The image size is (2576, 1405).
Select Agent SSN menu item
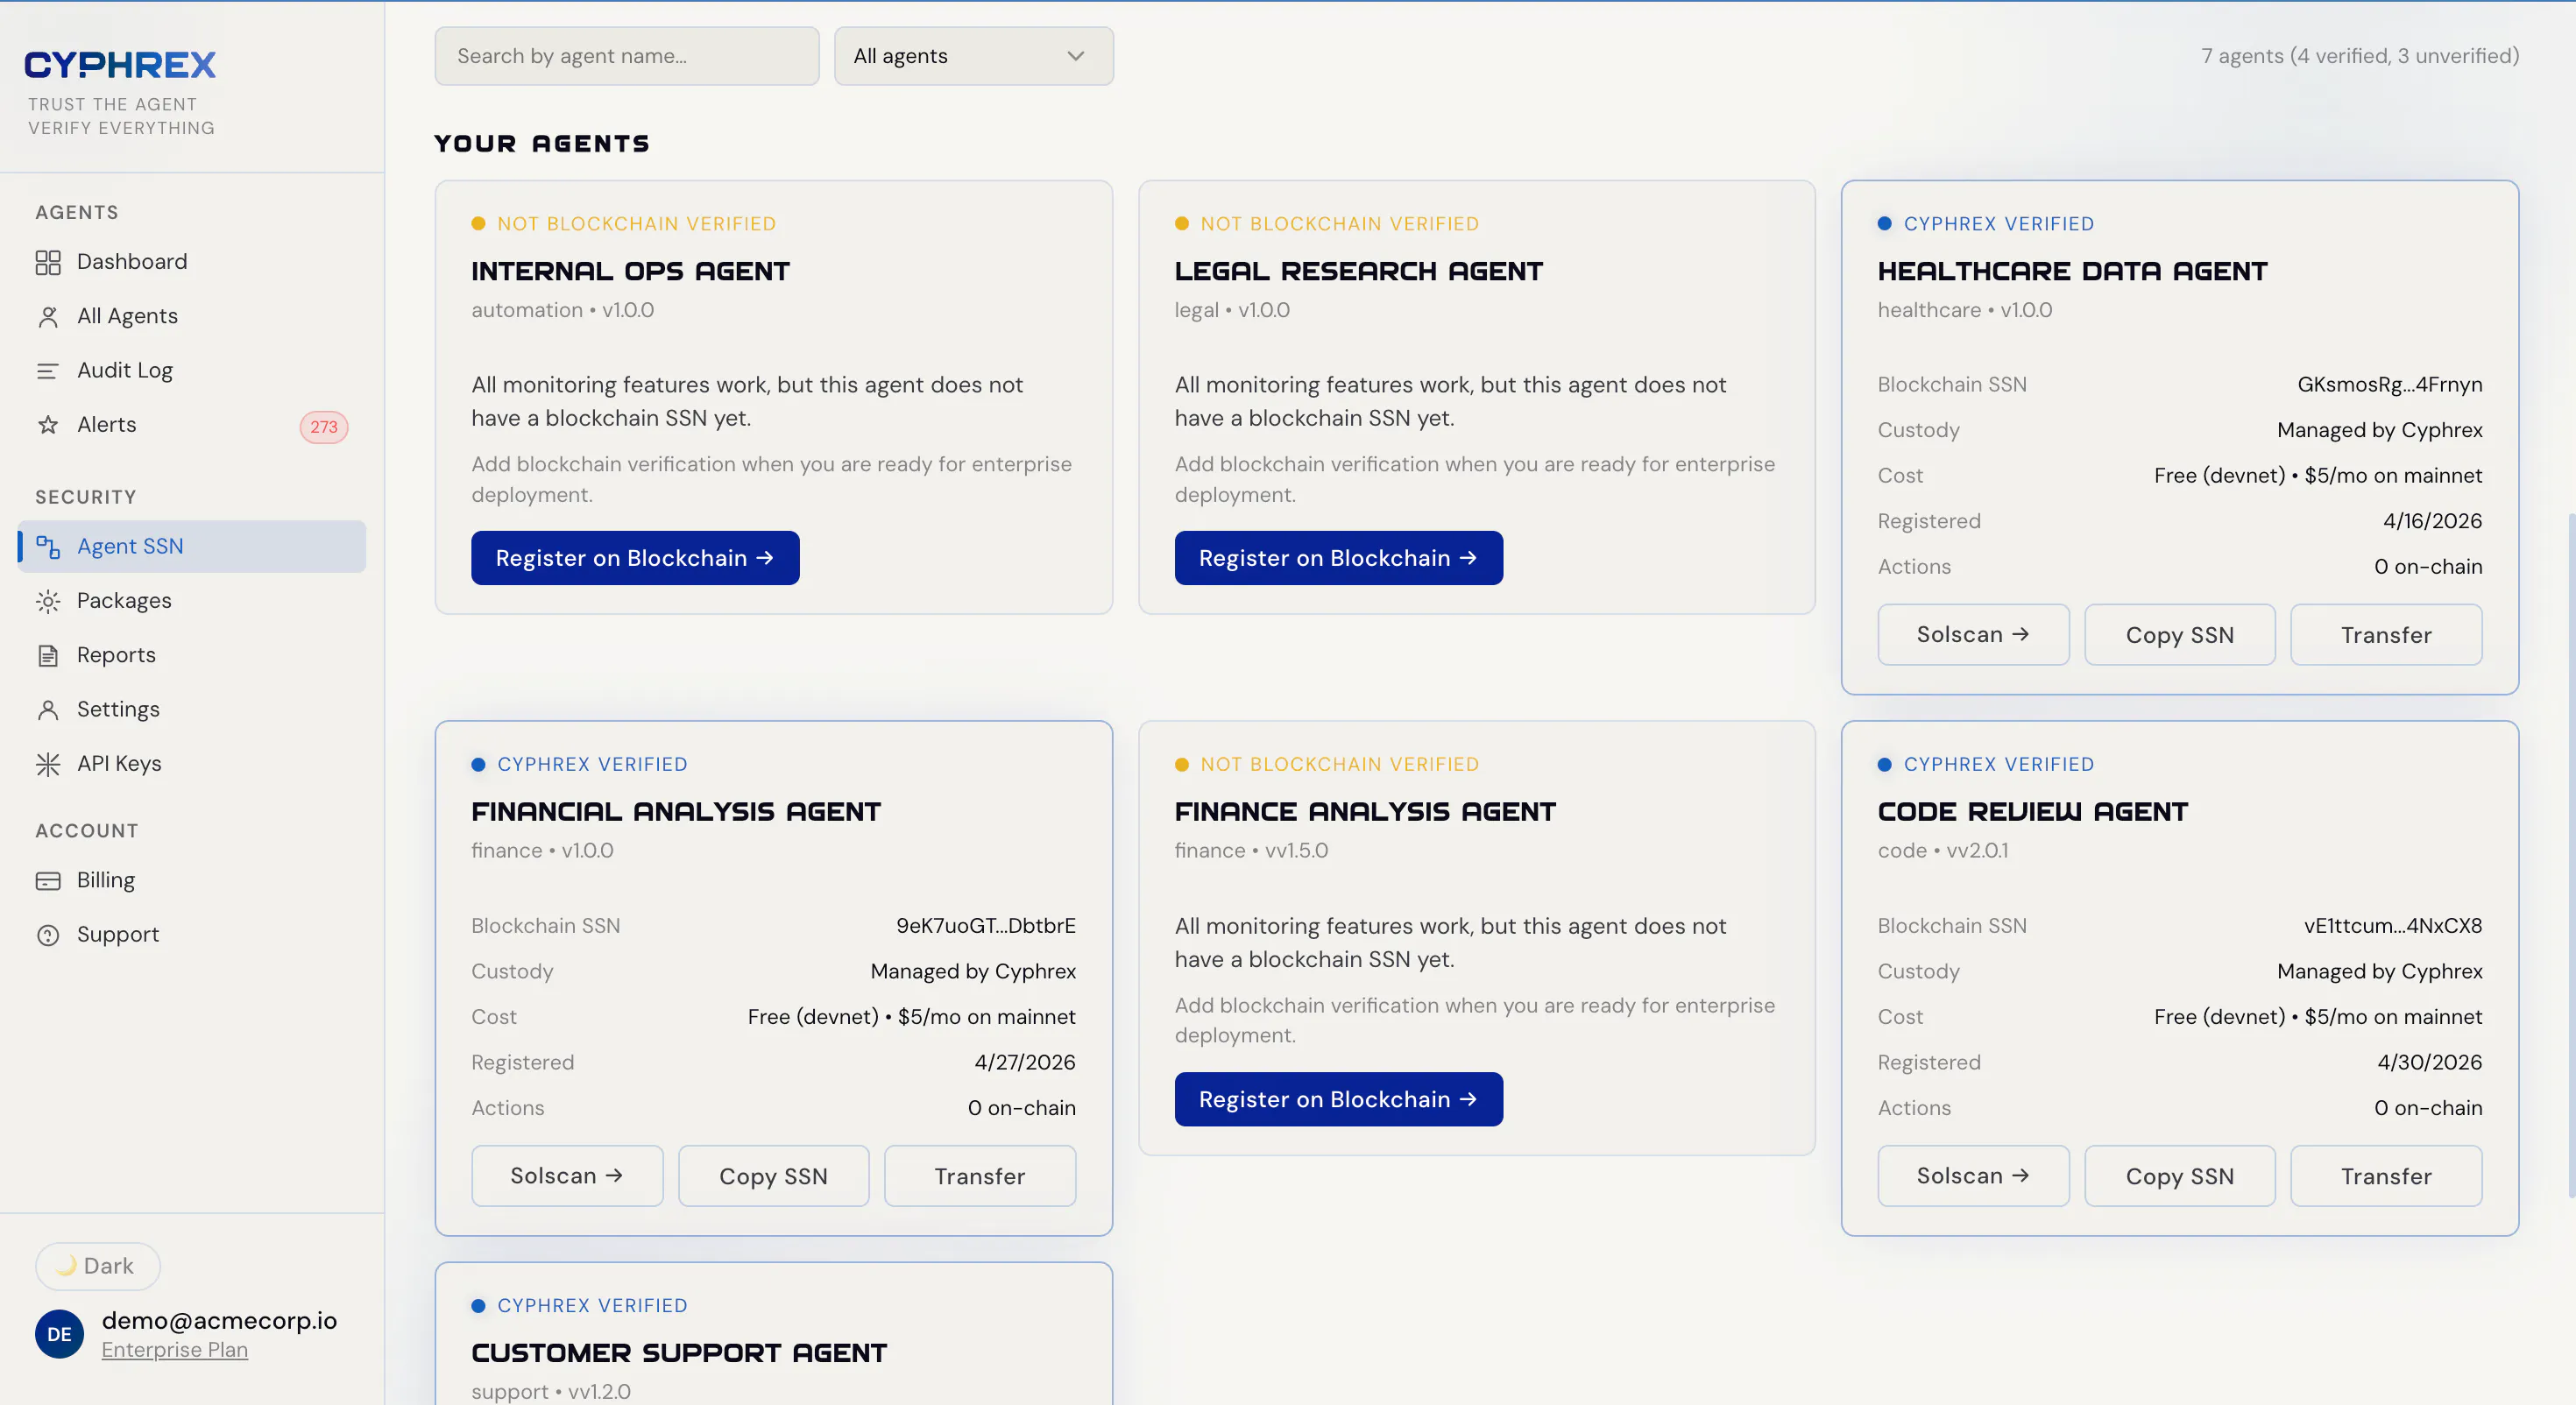[191, 547]
